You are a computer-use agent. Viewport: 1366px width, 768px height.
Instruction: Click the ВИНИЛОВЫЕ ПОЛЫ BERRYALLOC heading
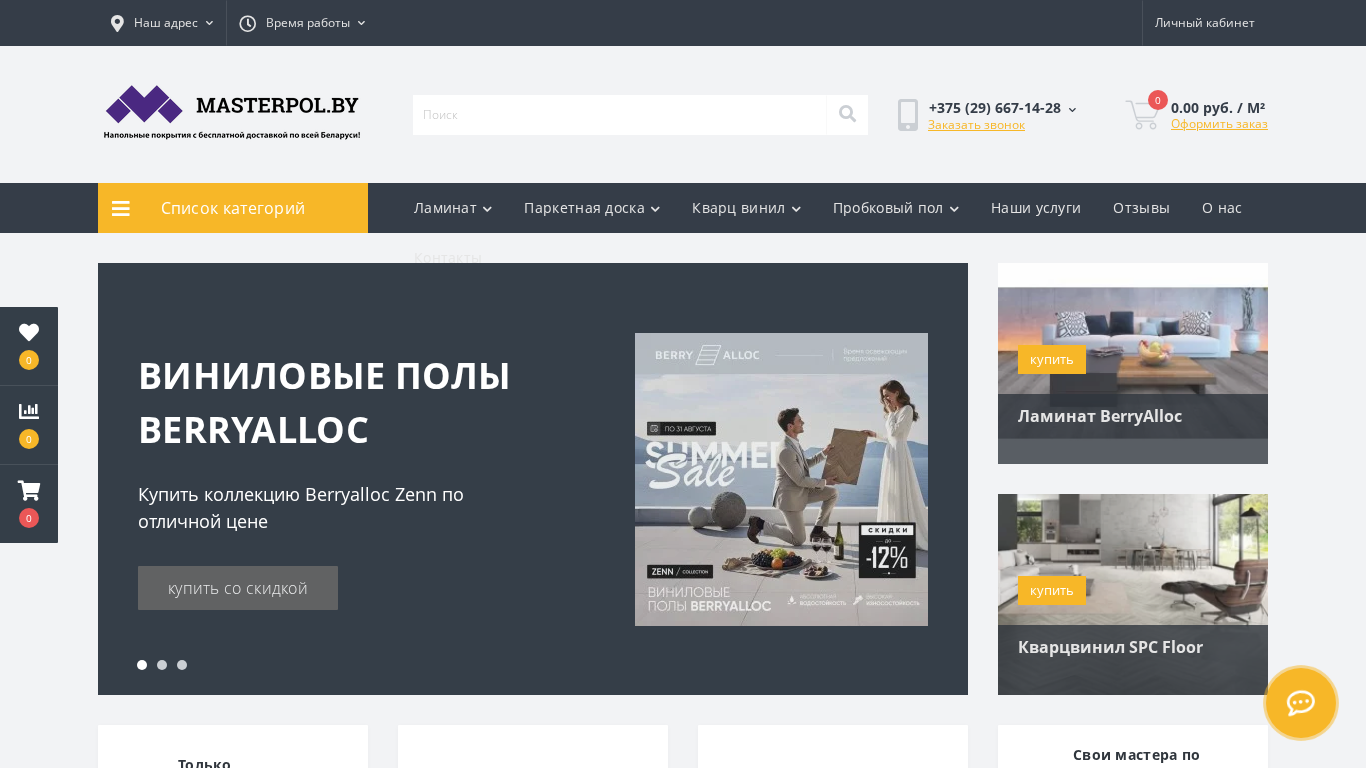pyautogui.click(x=324, y=402)
